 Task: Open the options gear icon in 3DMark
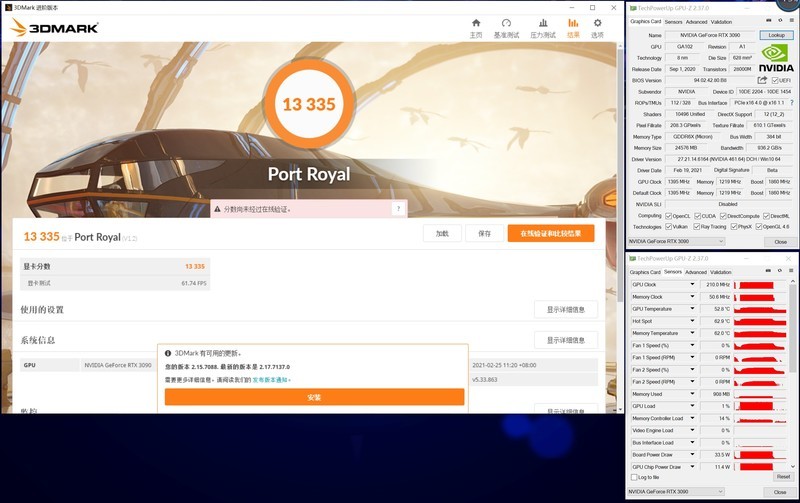point(597,23)
